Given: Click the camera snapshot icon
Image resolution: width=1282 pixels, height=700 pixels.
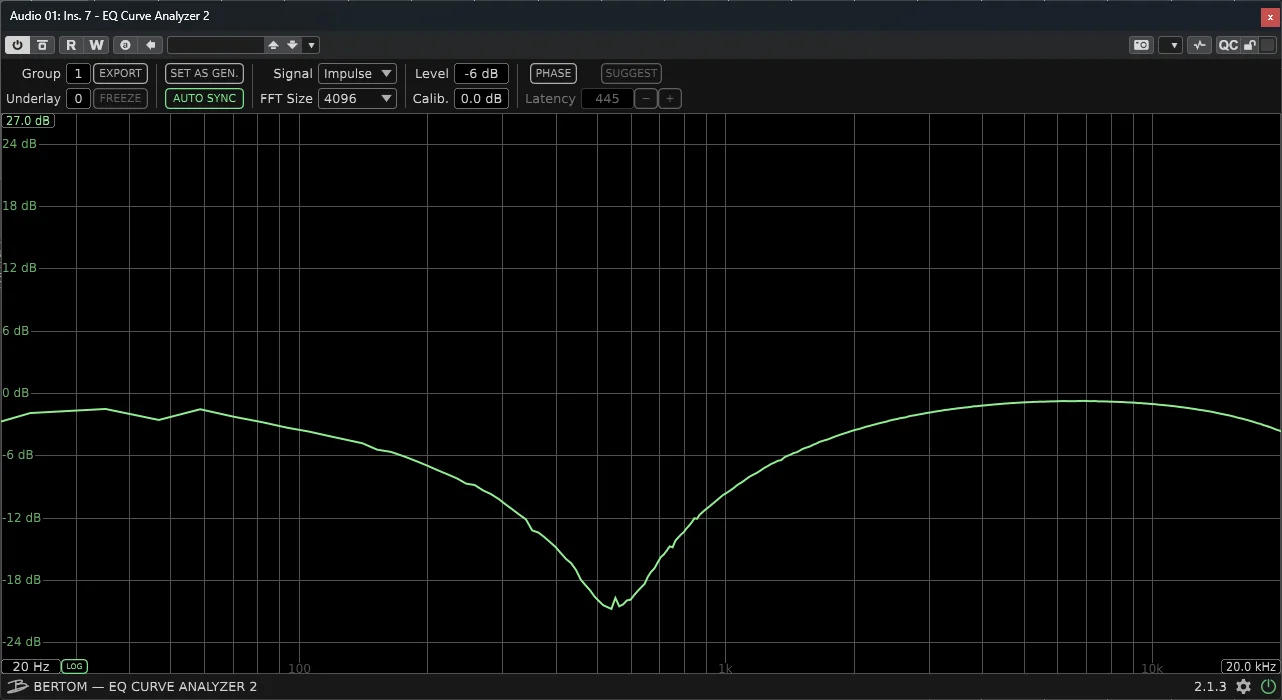Looking at the screenshot, I should point(1141,45).
